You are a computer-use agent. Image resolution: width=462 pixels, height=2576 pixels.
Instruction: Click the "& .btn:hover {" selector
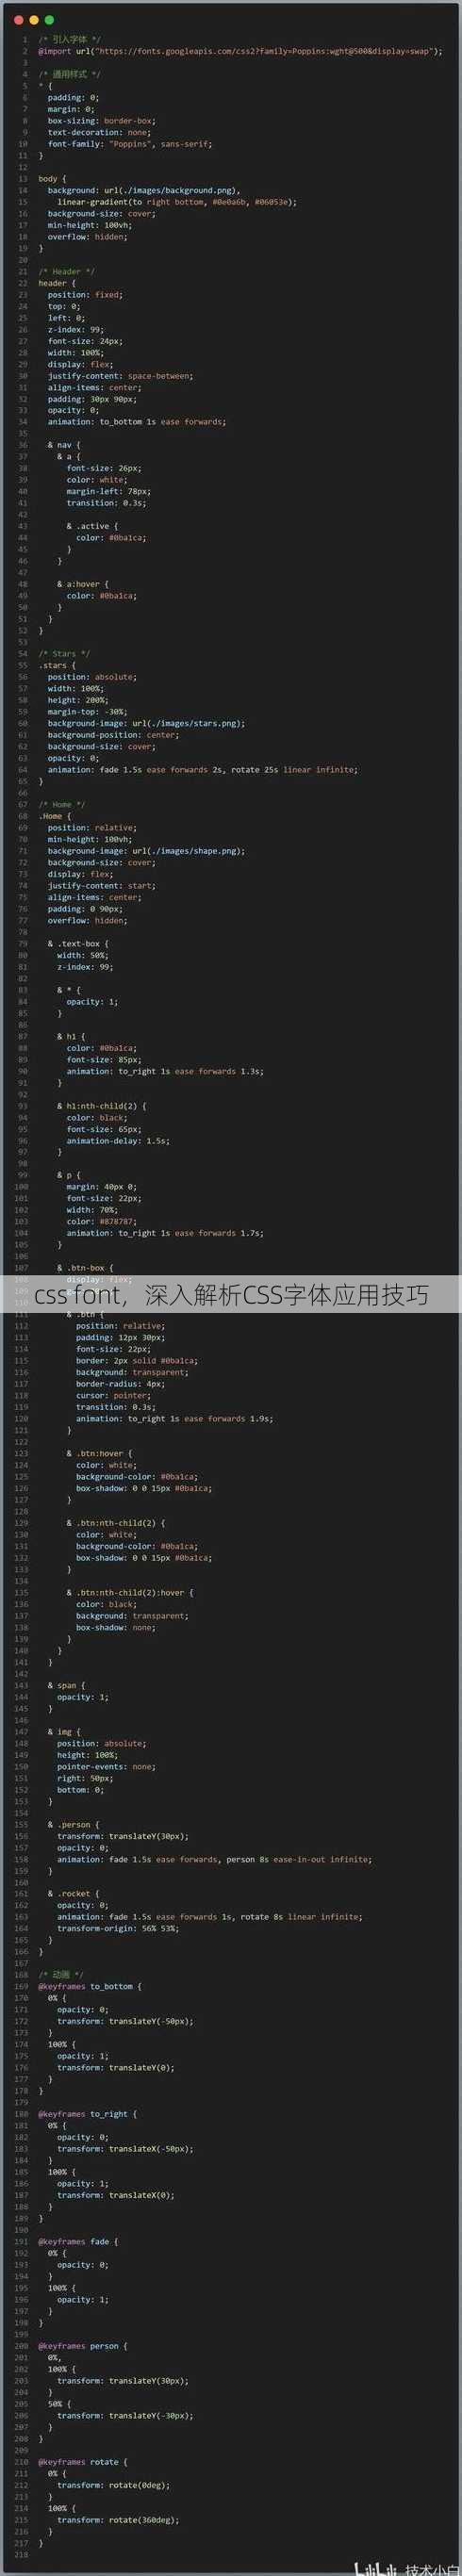click(x=99, y=1453)
